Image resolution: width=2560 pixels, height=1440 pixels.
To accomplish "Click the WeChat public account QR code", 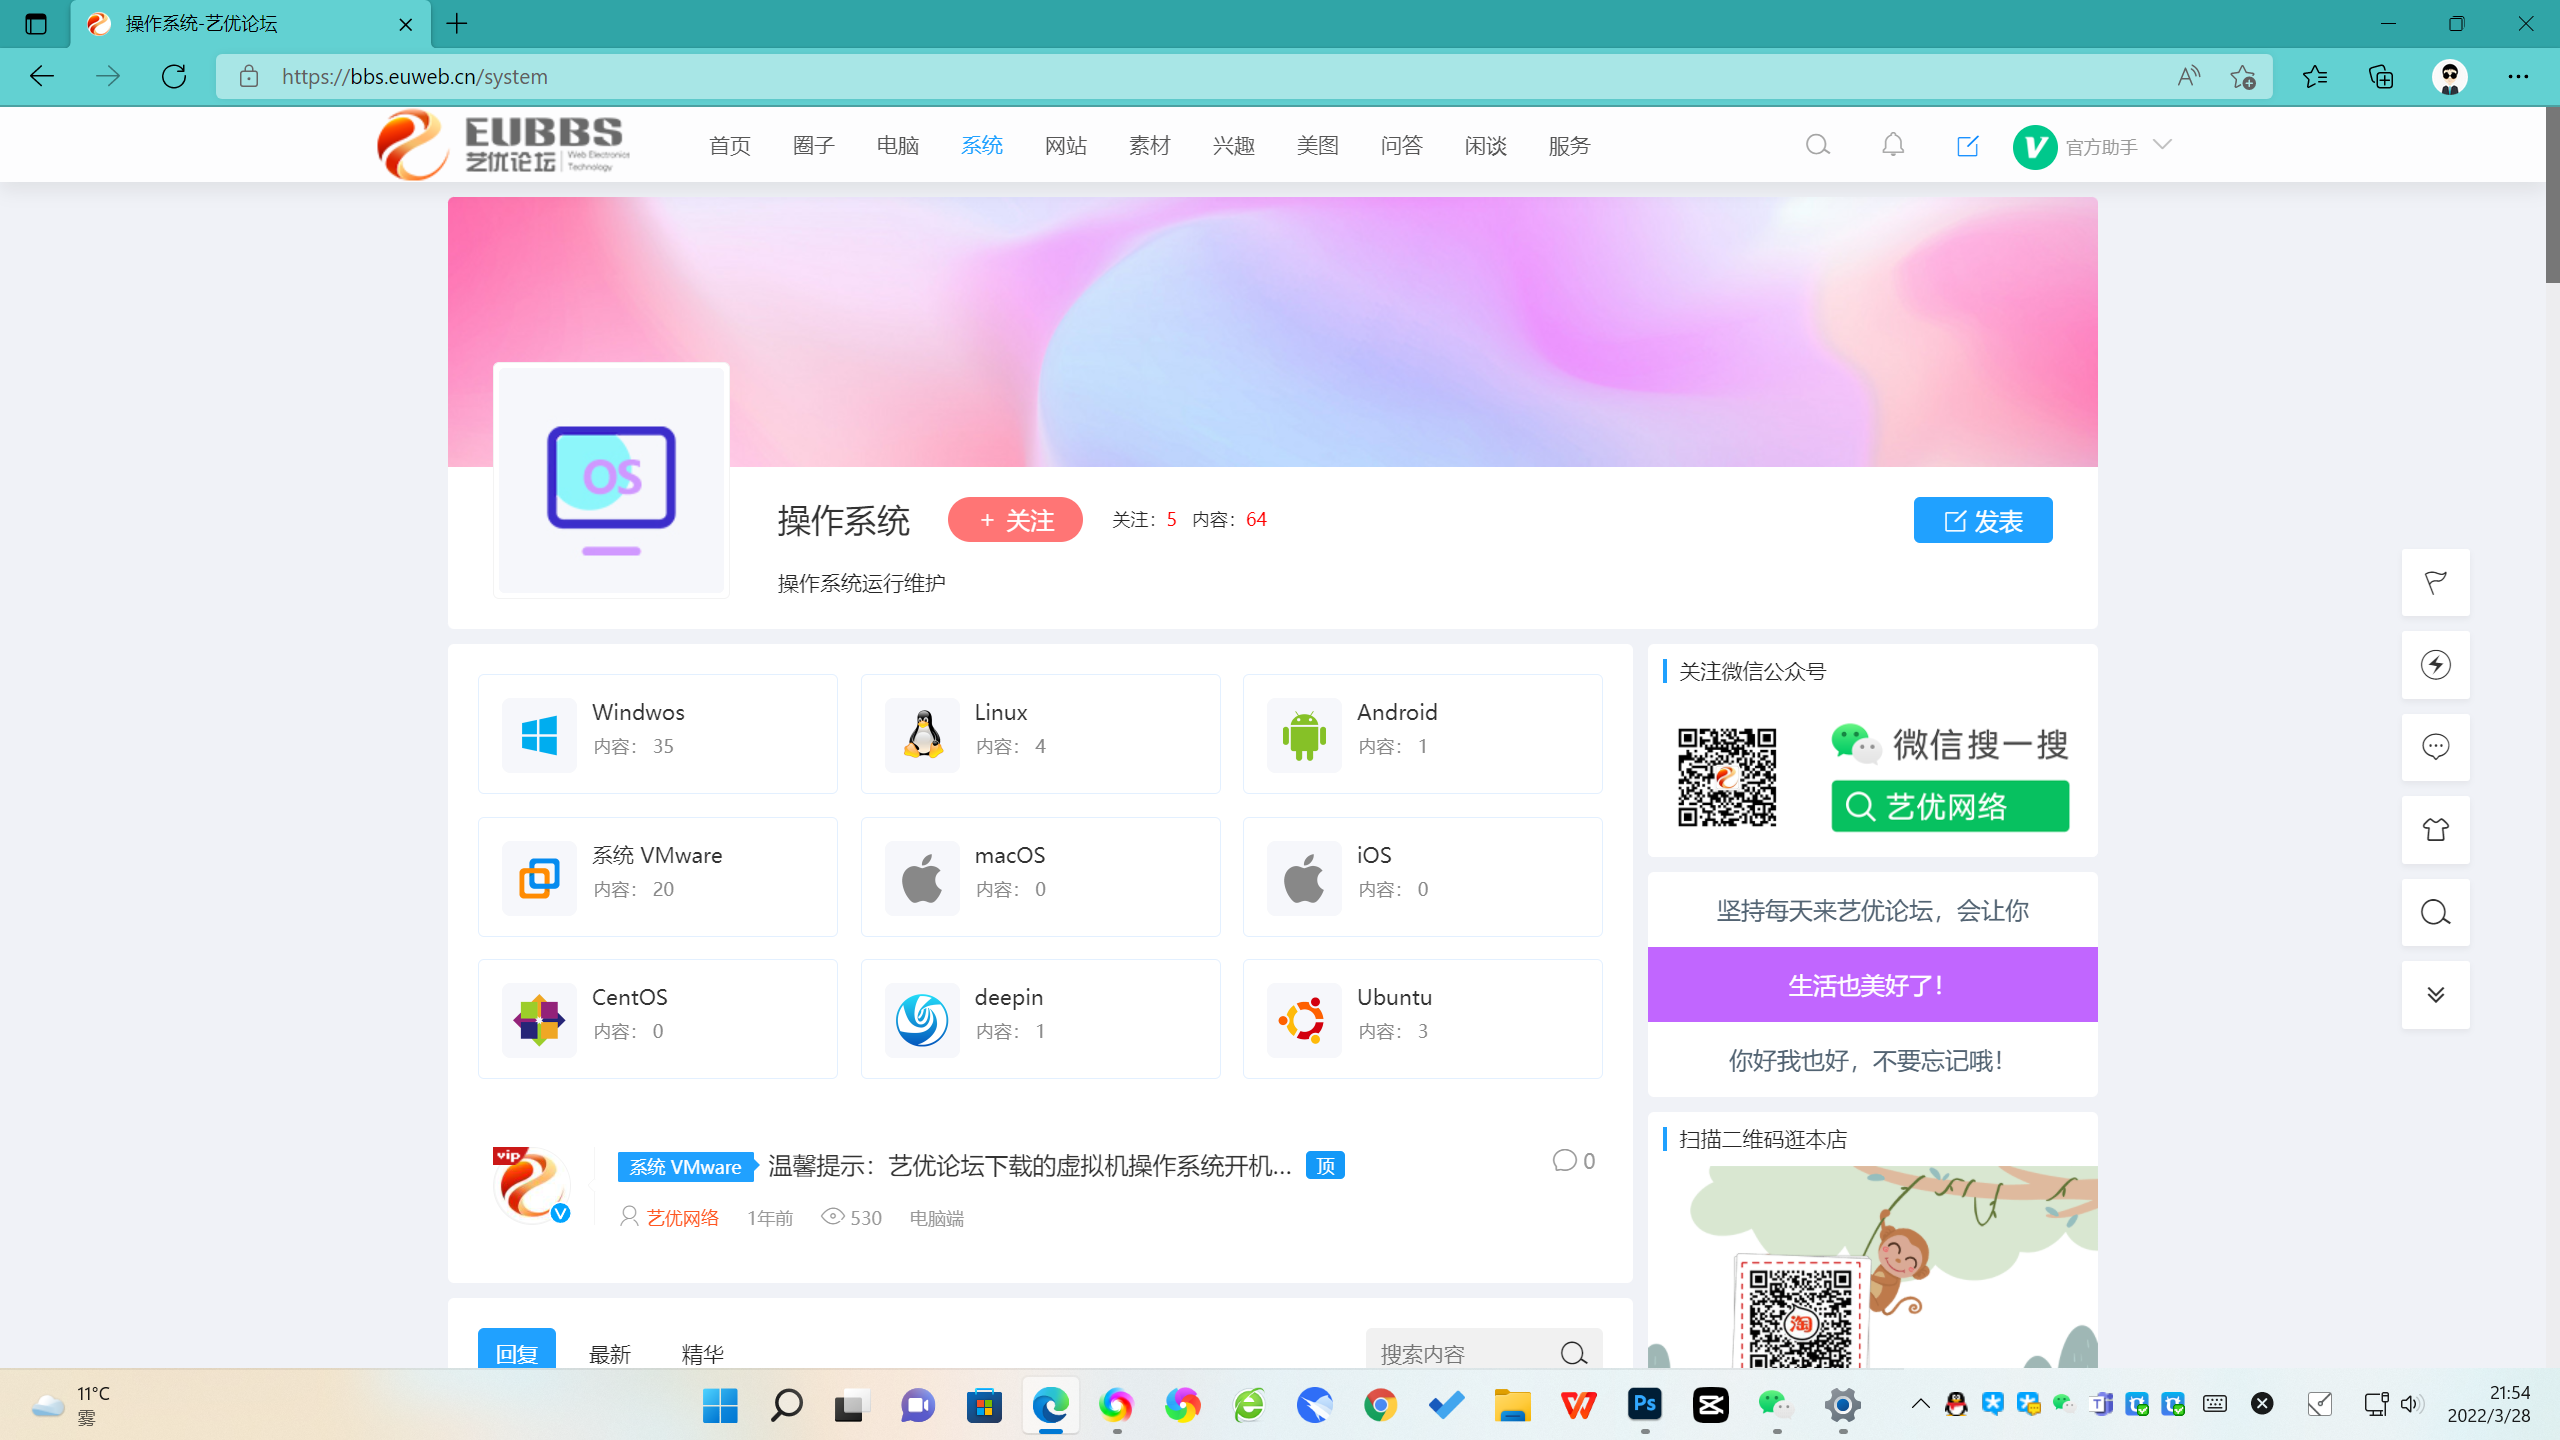I will (1727, 777).
